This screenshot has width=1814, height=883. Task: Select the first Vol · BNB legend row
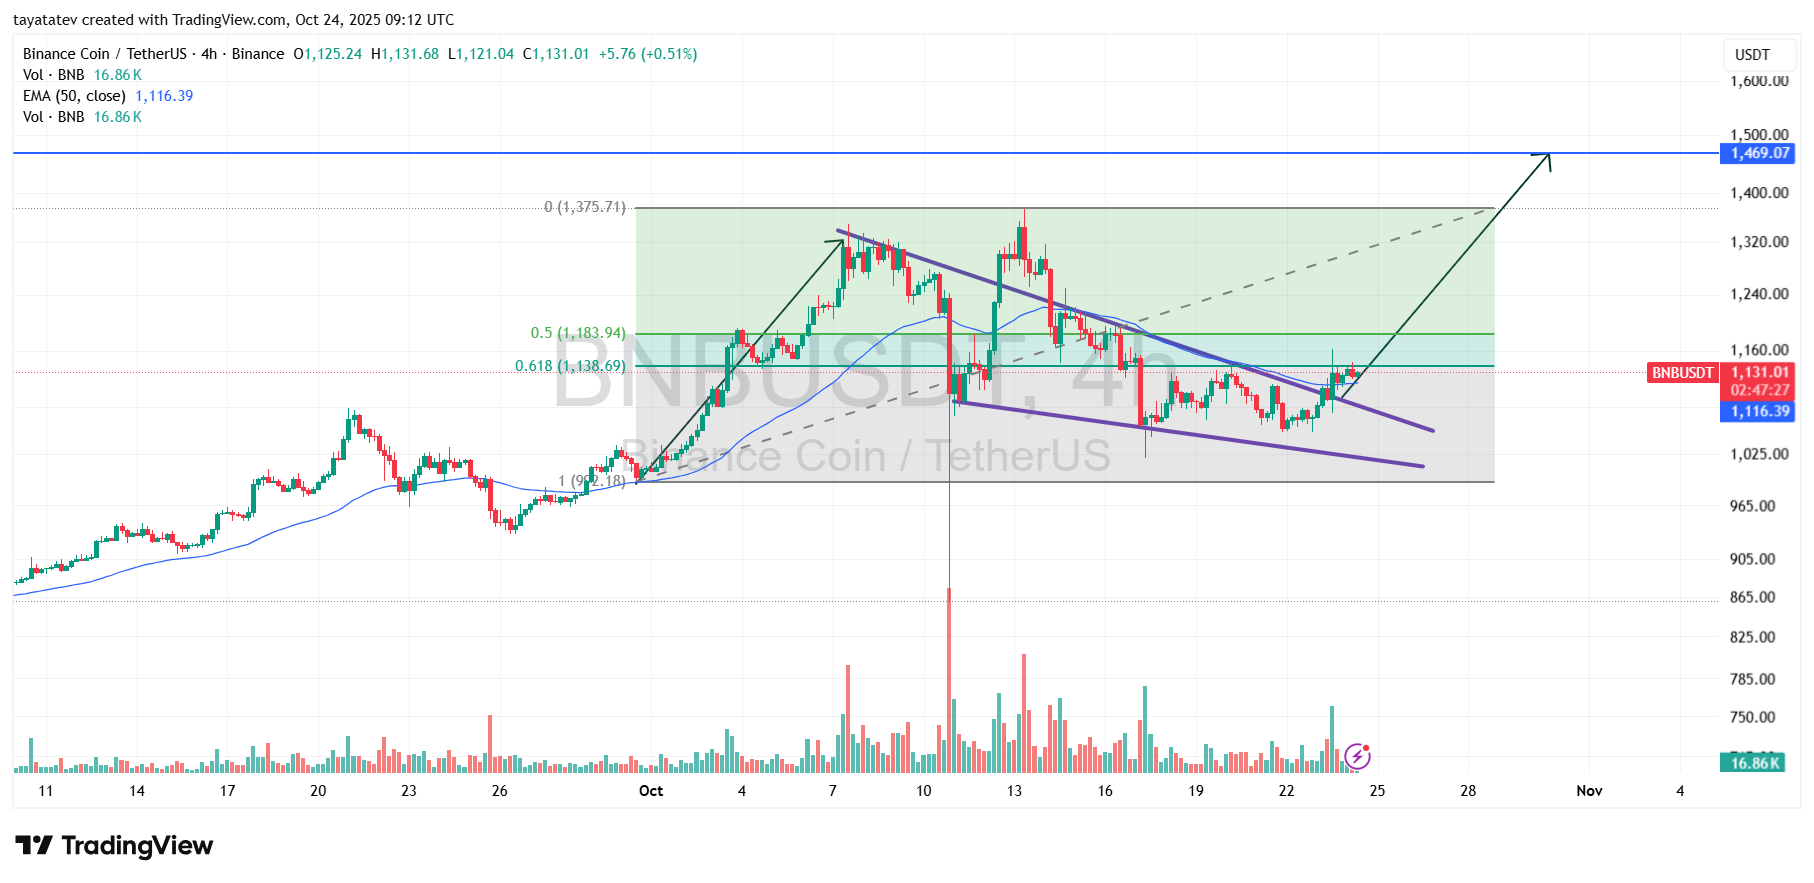pos(54,75)
